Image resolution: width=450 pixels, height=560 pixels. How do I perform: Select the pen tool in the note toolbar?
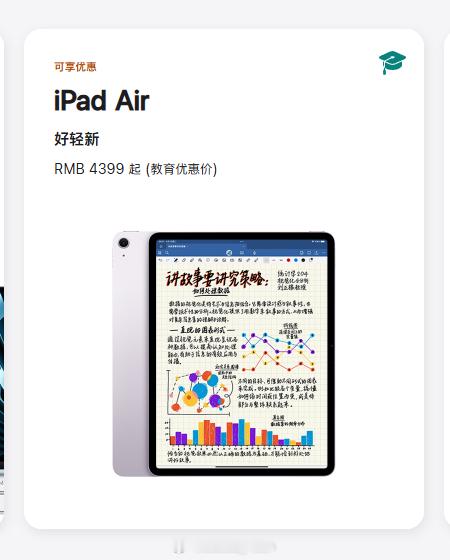(x=175, y=260)
